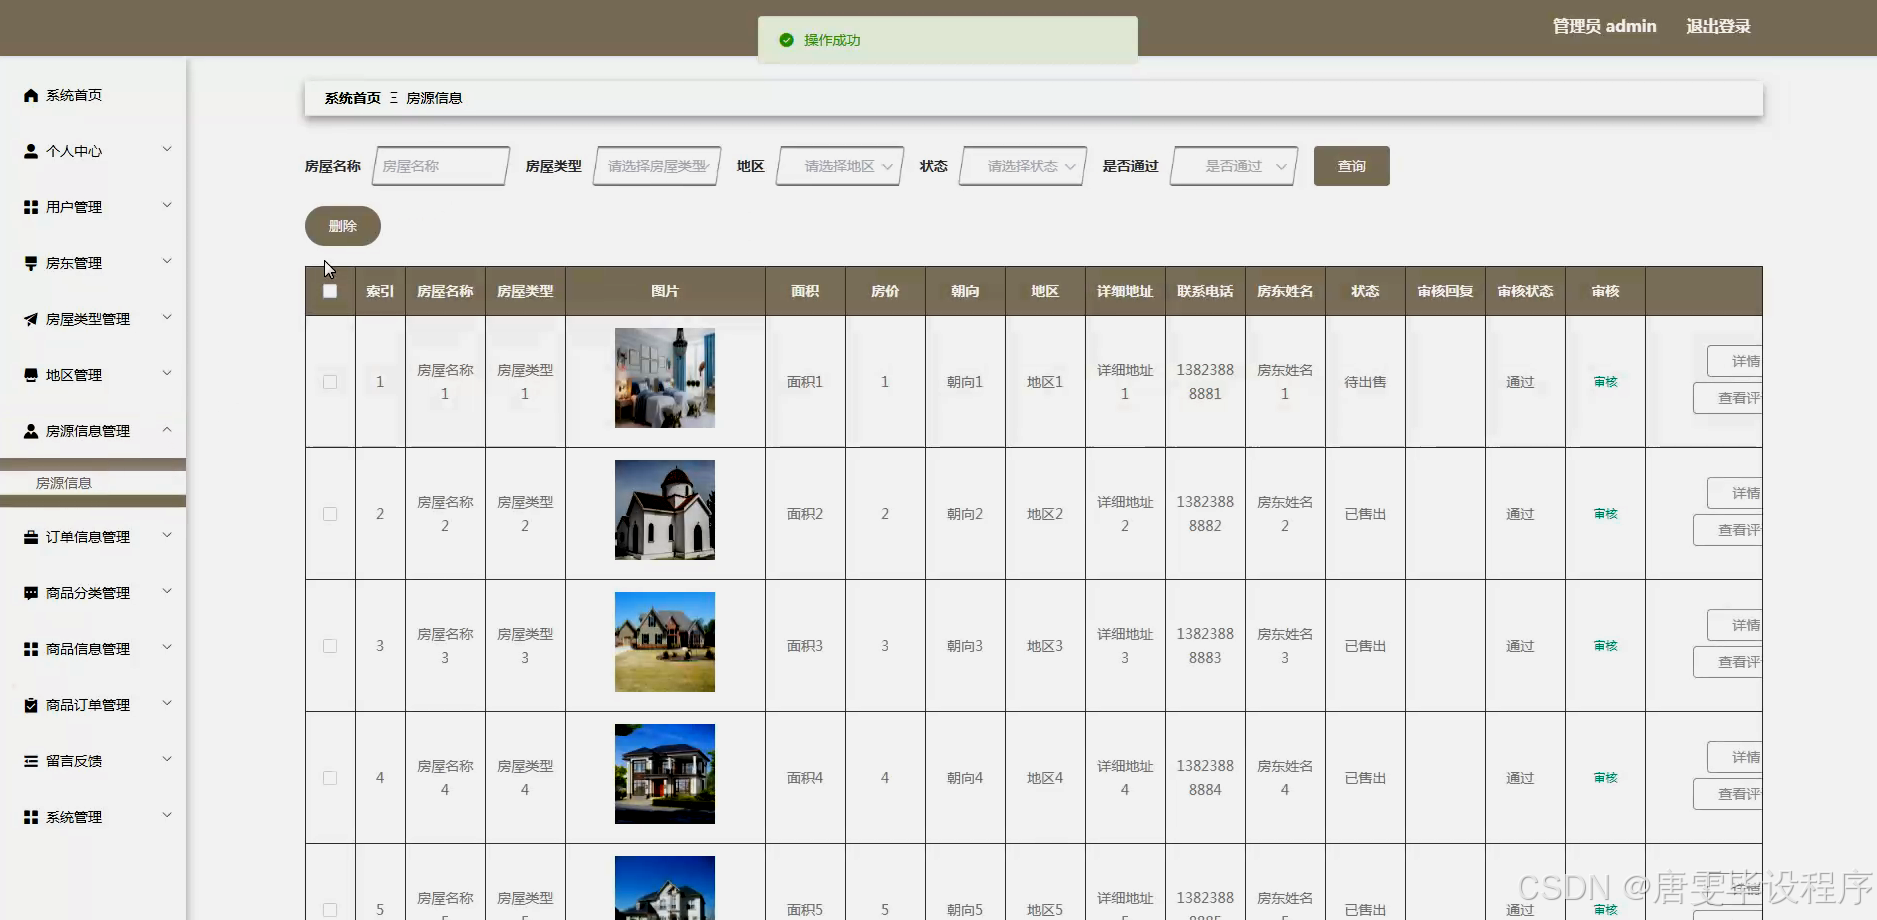The width and height of the screenshot is (1877, 920).
Task: Click the 待出售 status cell in row 1
Action: pyautogui.click(x=1365, y=382)
